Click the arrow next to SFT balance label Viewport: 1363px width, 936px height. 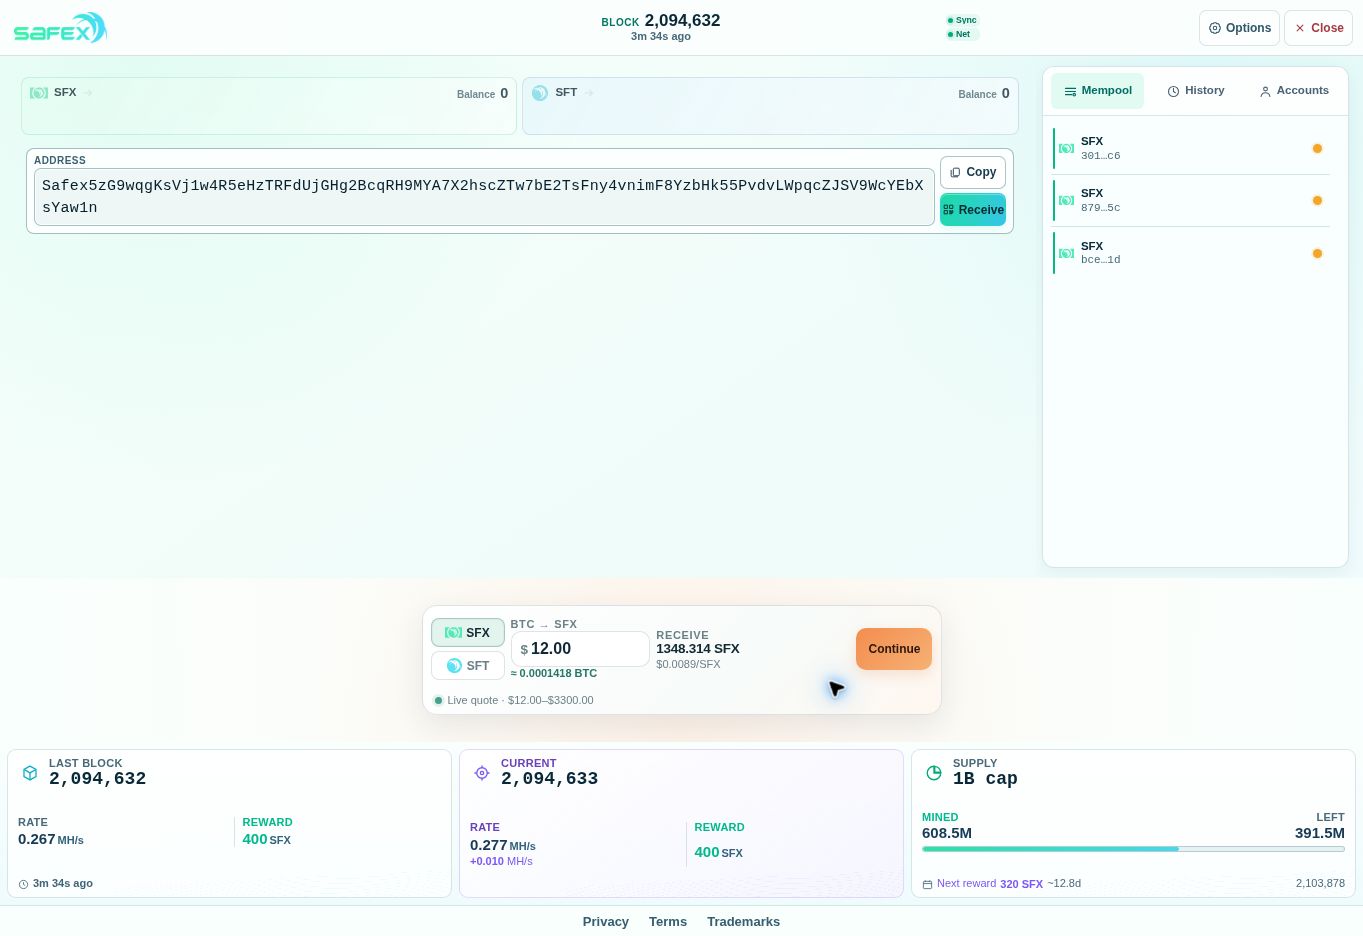[589, 93]
